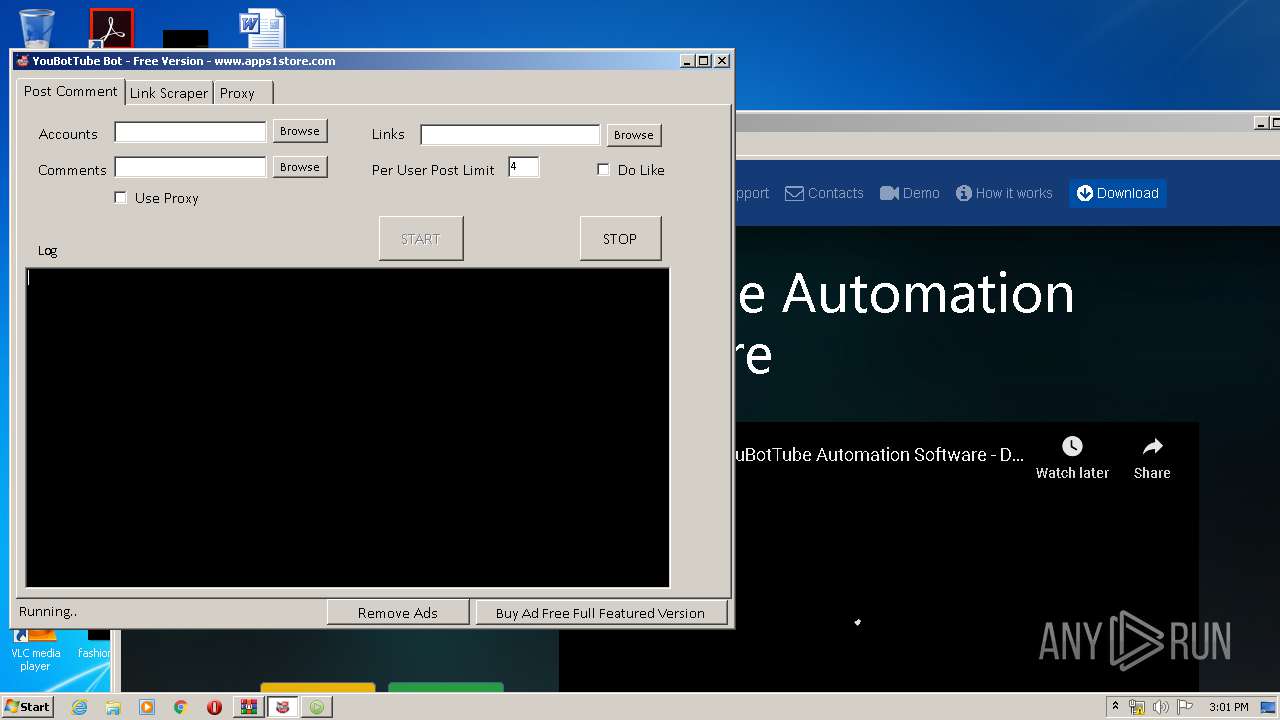Click the YouBotTube title bar app icon
Screen dimensions: 1280x720
[22, 61]
